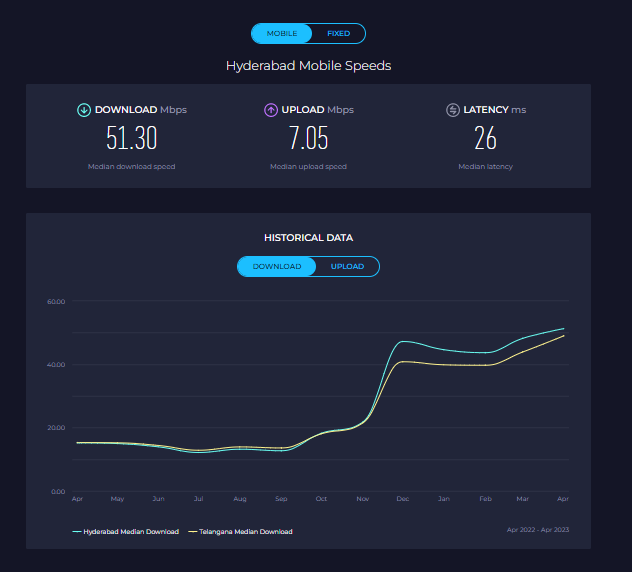Click the 26 median latency value

click(485, 138)
